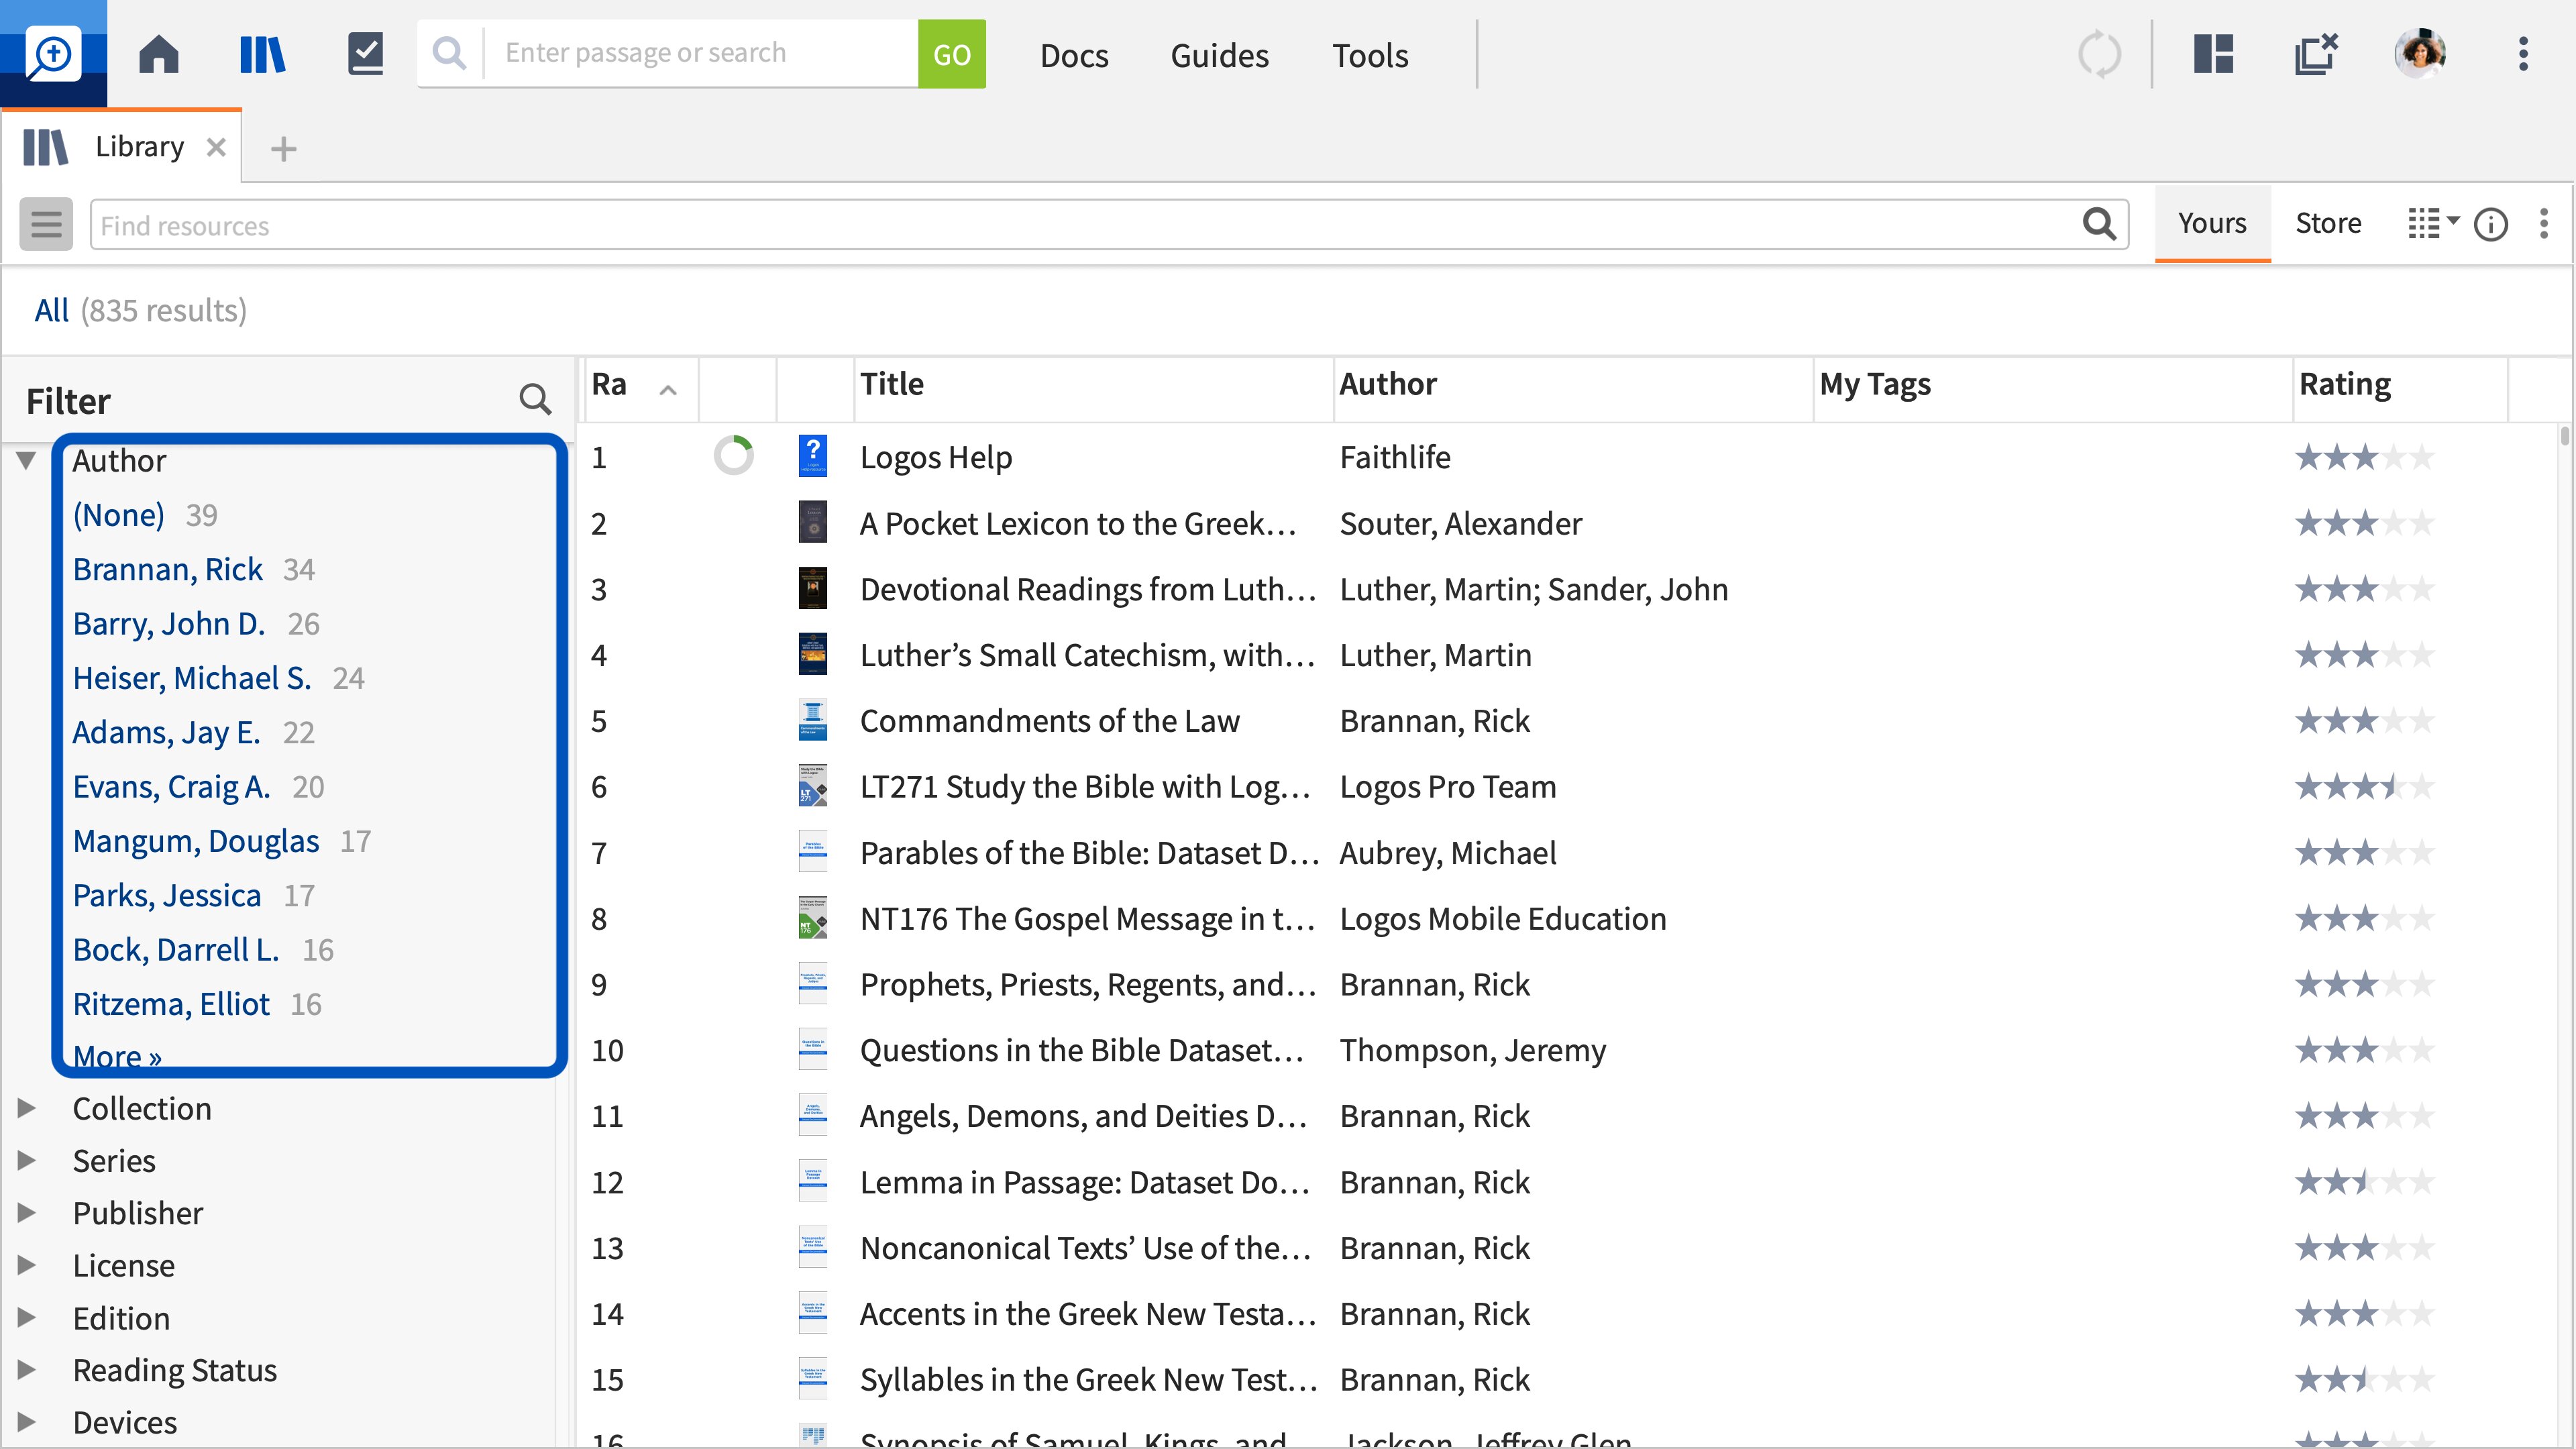This screenshot has width=2576, height=1449.
Task: Click the magnifier icon in command box
Action: click(x=450, y=53)
